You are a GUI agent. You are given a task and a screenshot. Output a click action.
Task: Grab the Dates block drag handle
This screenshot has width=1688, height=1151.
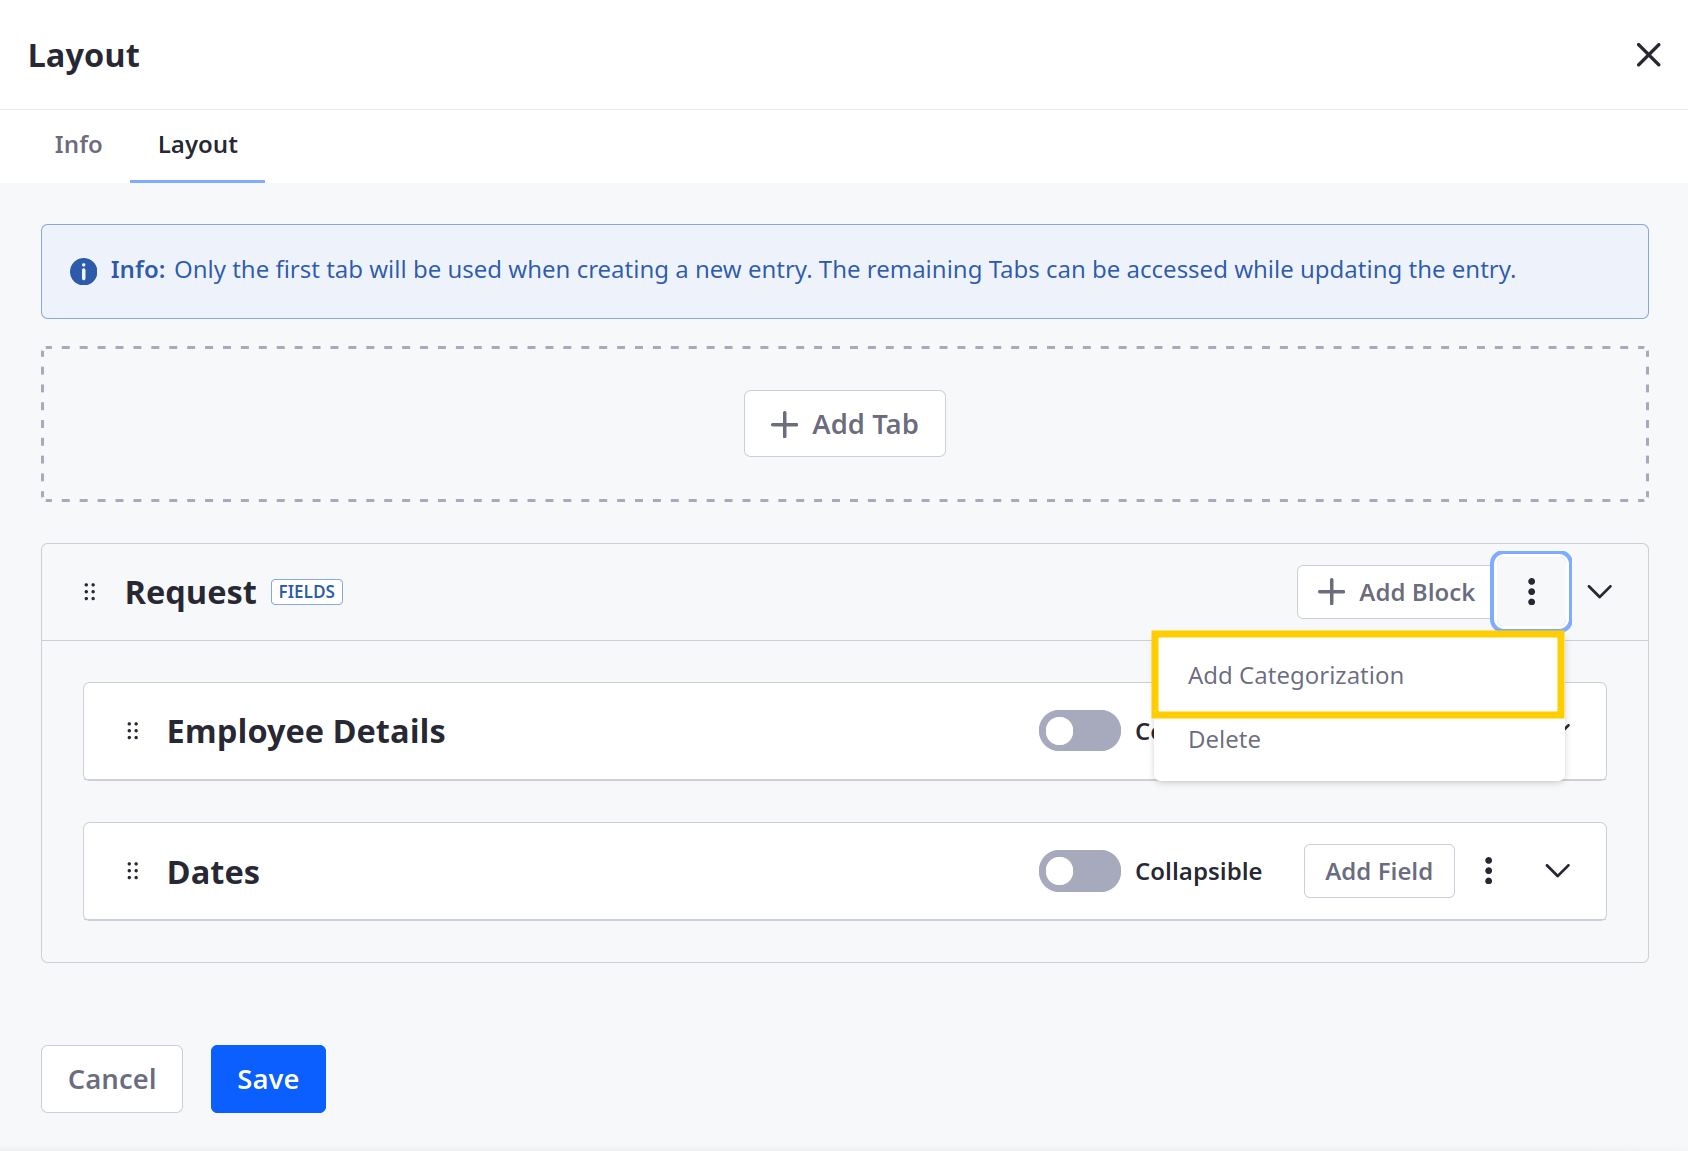click(x=132, y=871)
